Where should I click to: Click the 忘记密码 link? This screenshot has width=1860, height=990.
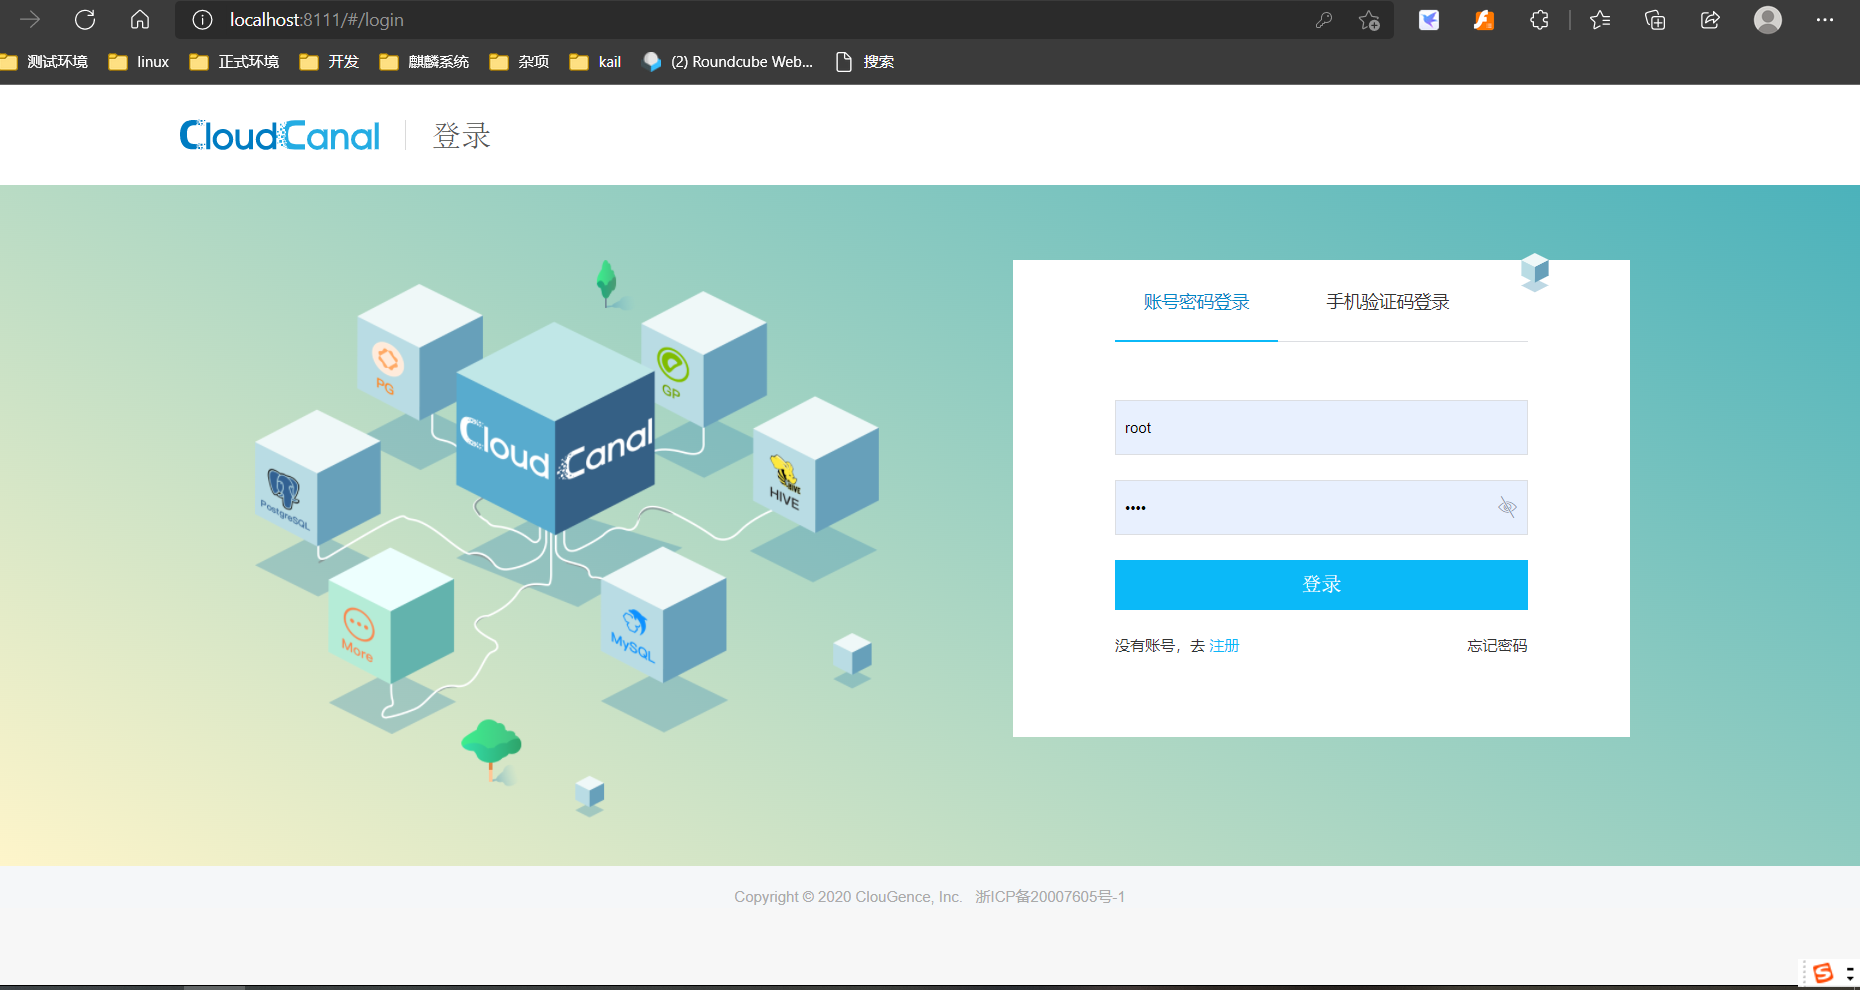tap(1497, 646)
